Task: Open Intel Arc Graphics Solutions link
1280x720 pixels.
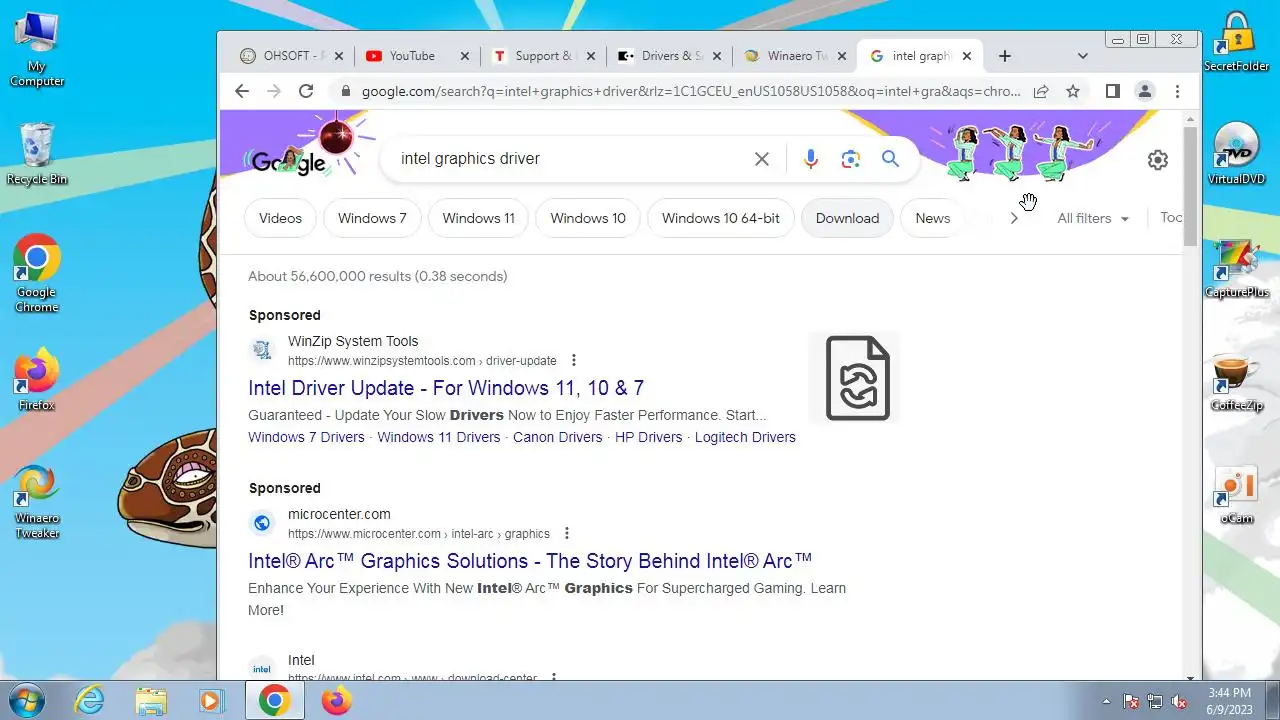Action: [530, 561]
